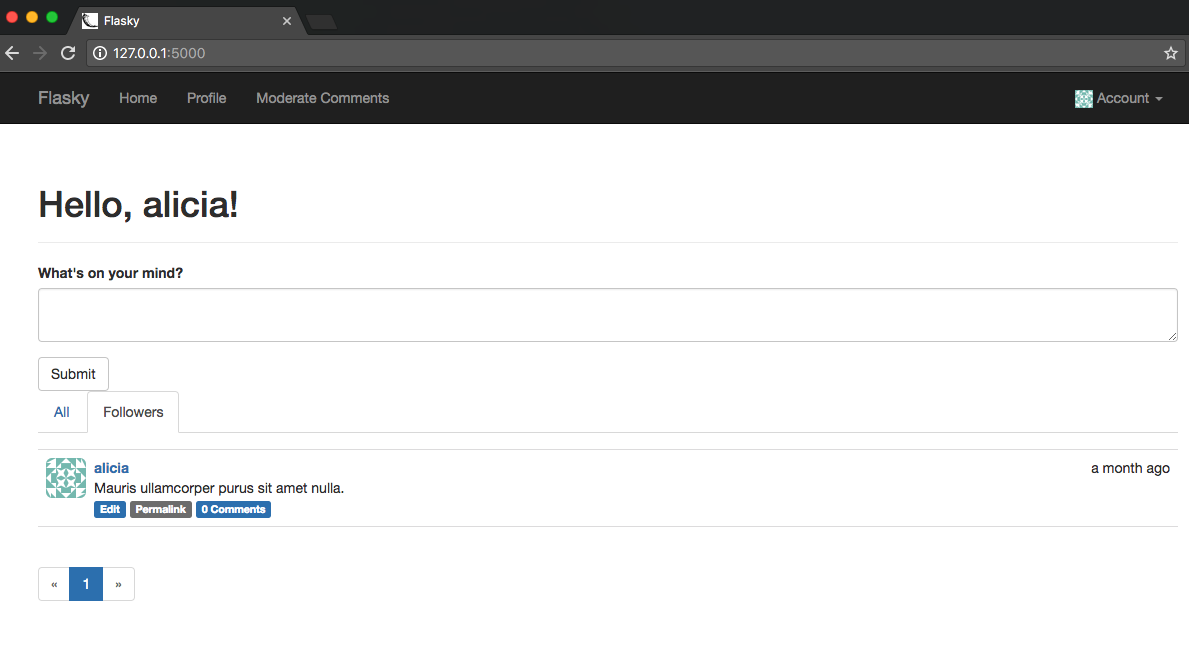Go to next page with » arrow

point(118,585)
